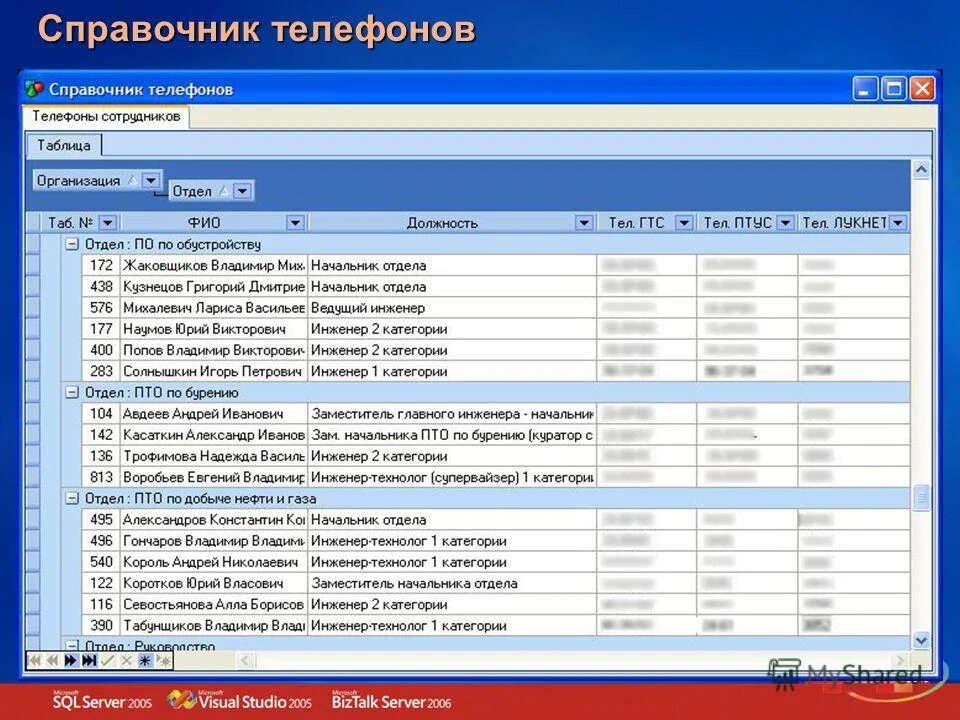Screen dimensions: 960x720
Task: Jump to last record using navigator
Action: (87, 660)
